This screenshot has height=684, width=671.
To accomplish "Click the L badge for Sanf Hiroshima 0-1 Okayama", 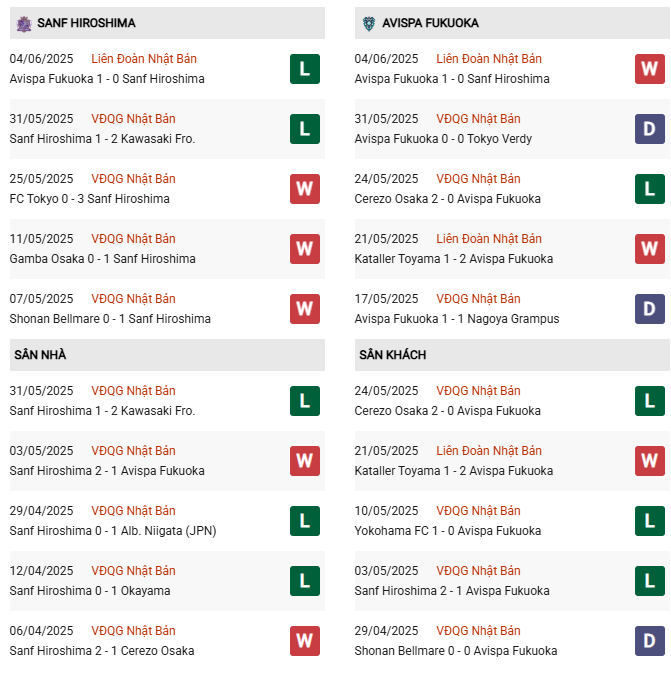I will click(305, 581).
